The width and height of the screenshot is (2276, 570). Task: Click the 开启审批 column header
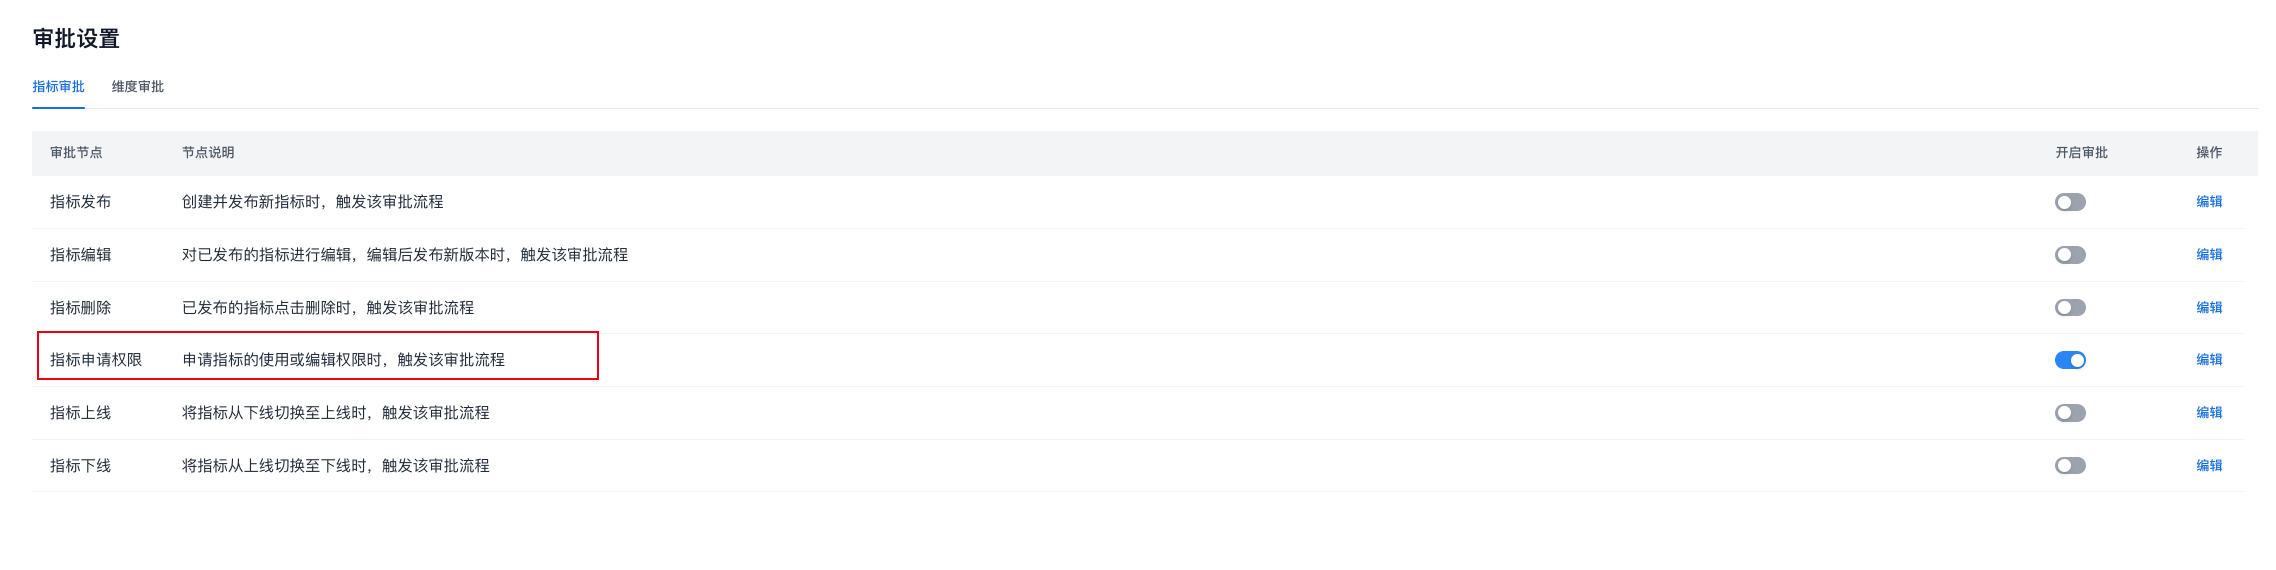[2081, 153]
